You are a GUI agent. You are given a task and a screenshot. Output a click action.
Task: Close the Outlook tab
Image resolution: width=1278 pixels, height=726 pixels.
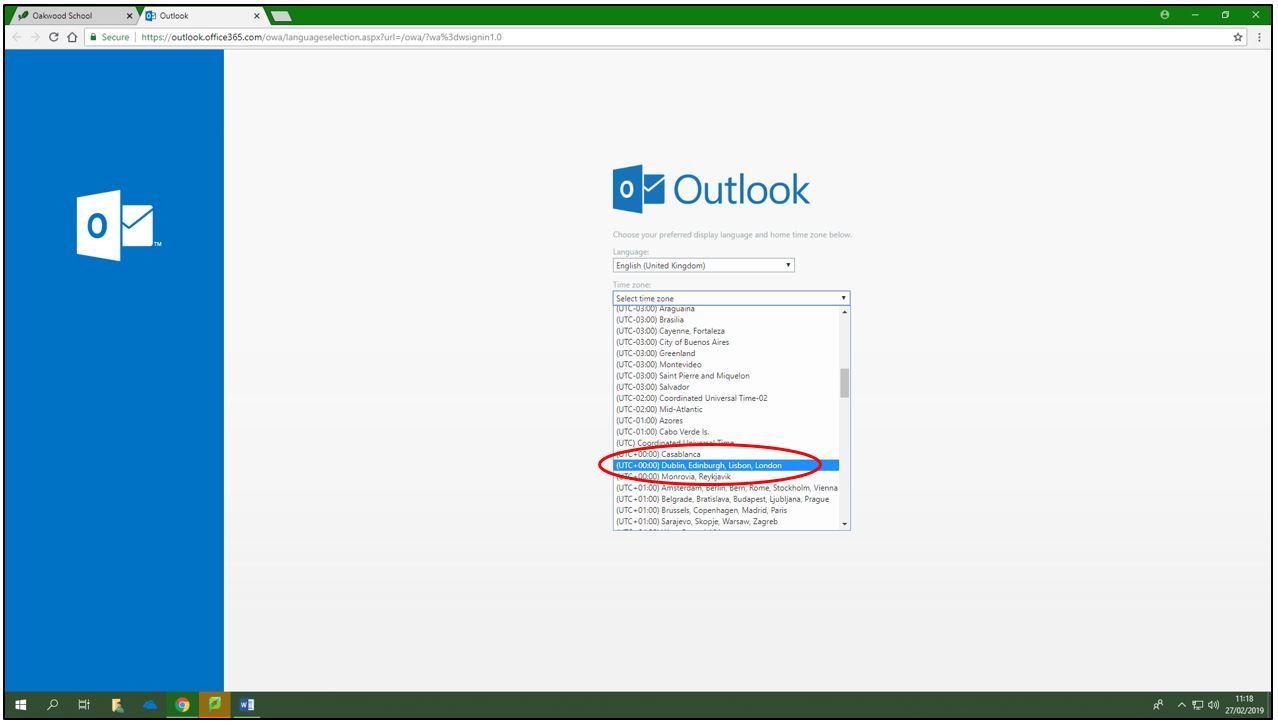pyautogui.click(x=257, y=16)
